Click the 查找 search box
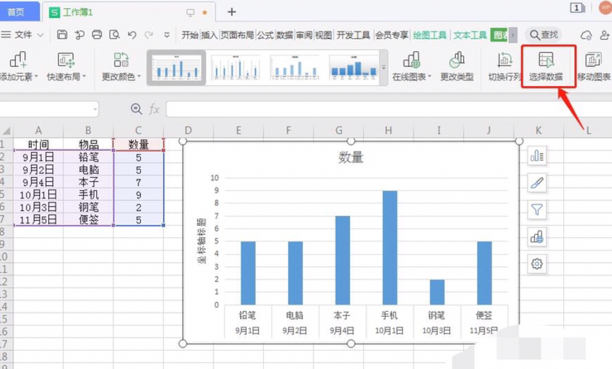Viewport: 612px width, 369px height. [544, 35]
